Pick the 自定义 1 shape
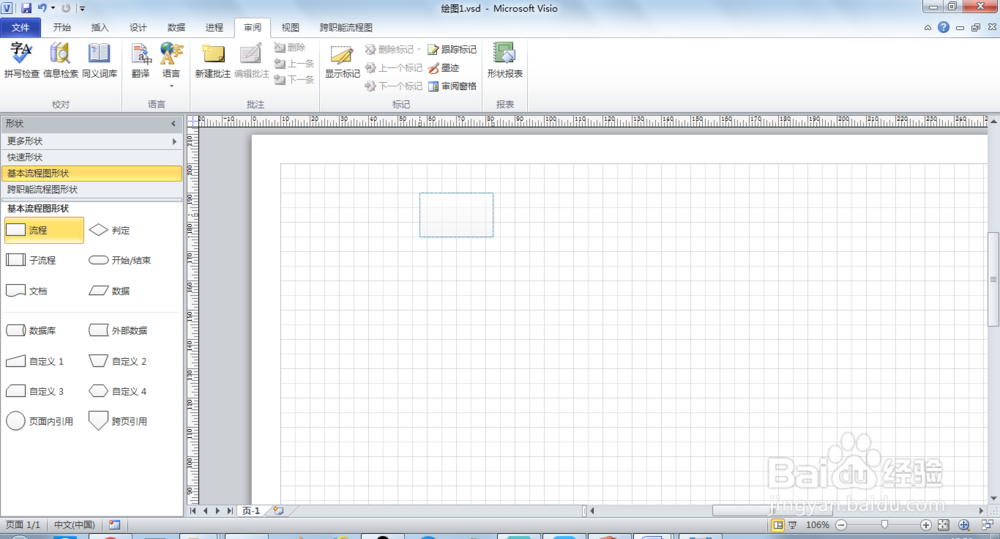 [x=35, y=361]
